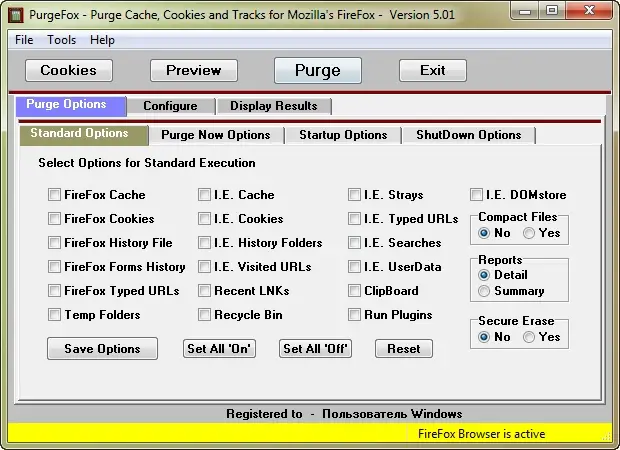This screenshot has width=620, height=450.
Task: Tick the ClipBoard checkbox
Action: pyautogui.click(x=354, y=291)
